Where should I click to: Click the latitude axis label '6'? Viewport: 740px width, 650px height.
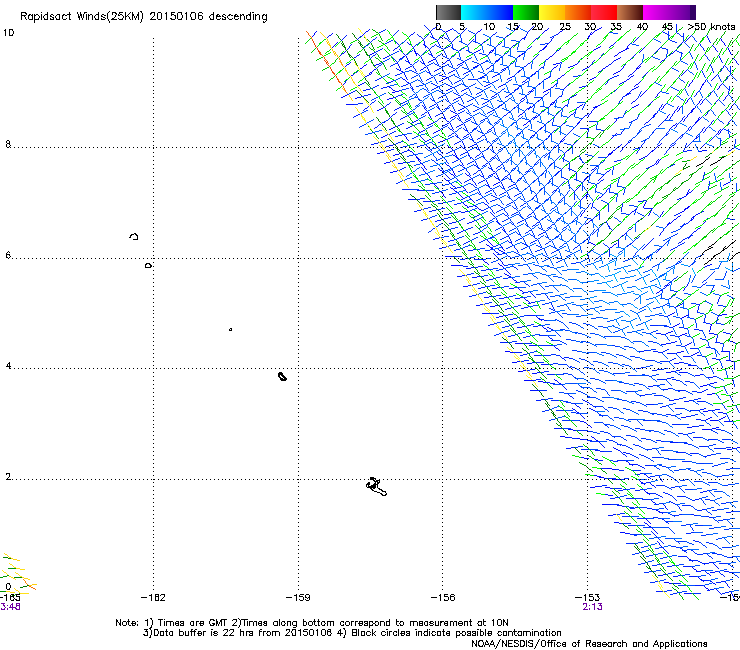point(8,255)
